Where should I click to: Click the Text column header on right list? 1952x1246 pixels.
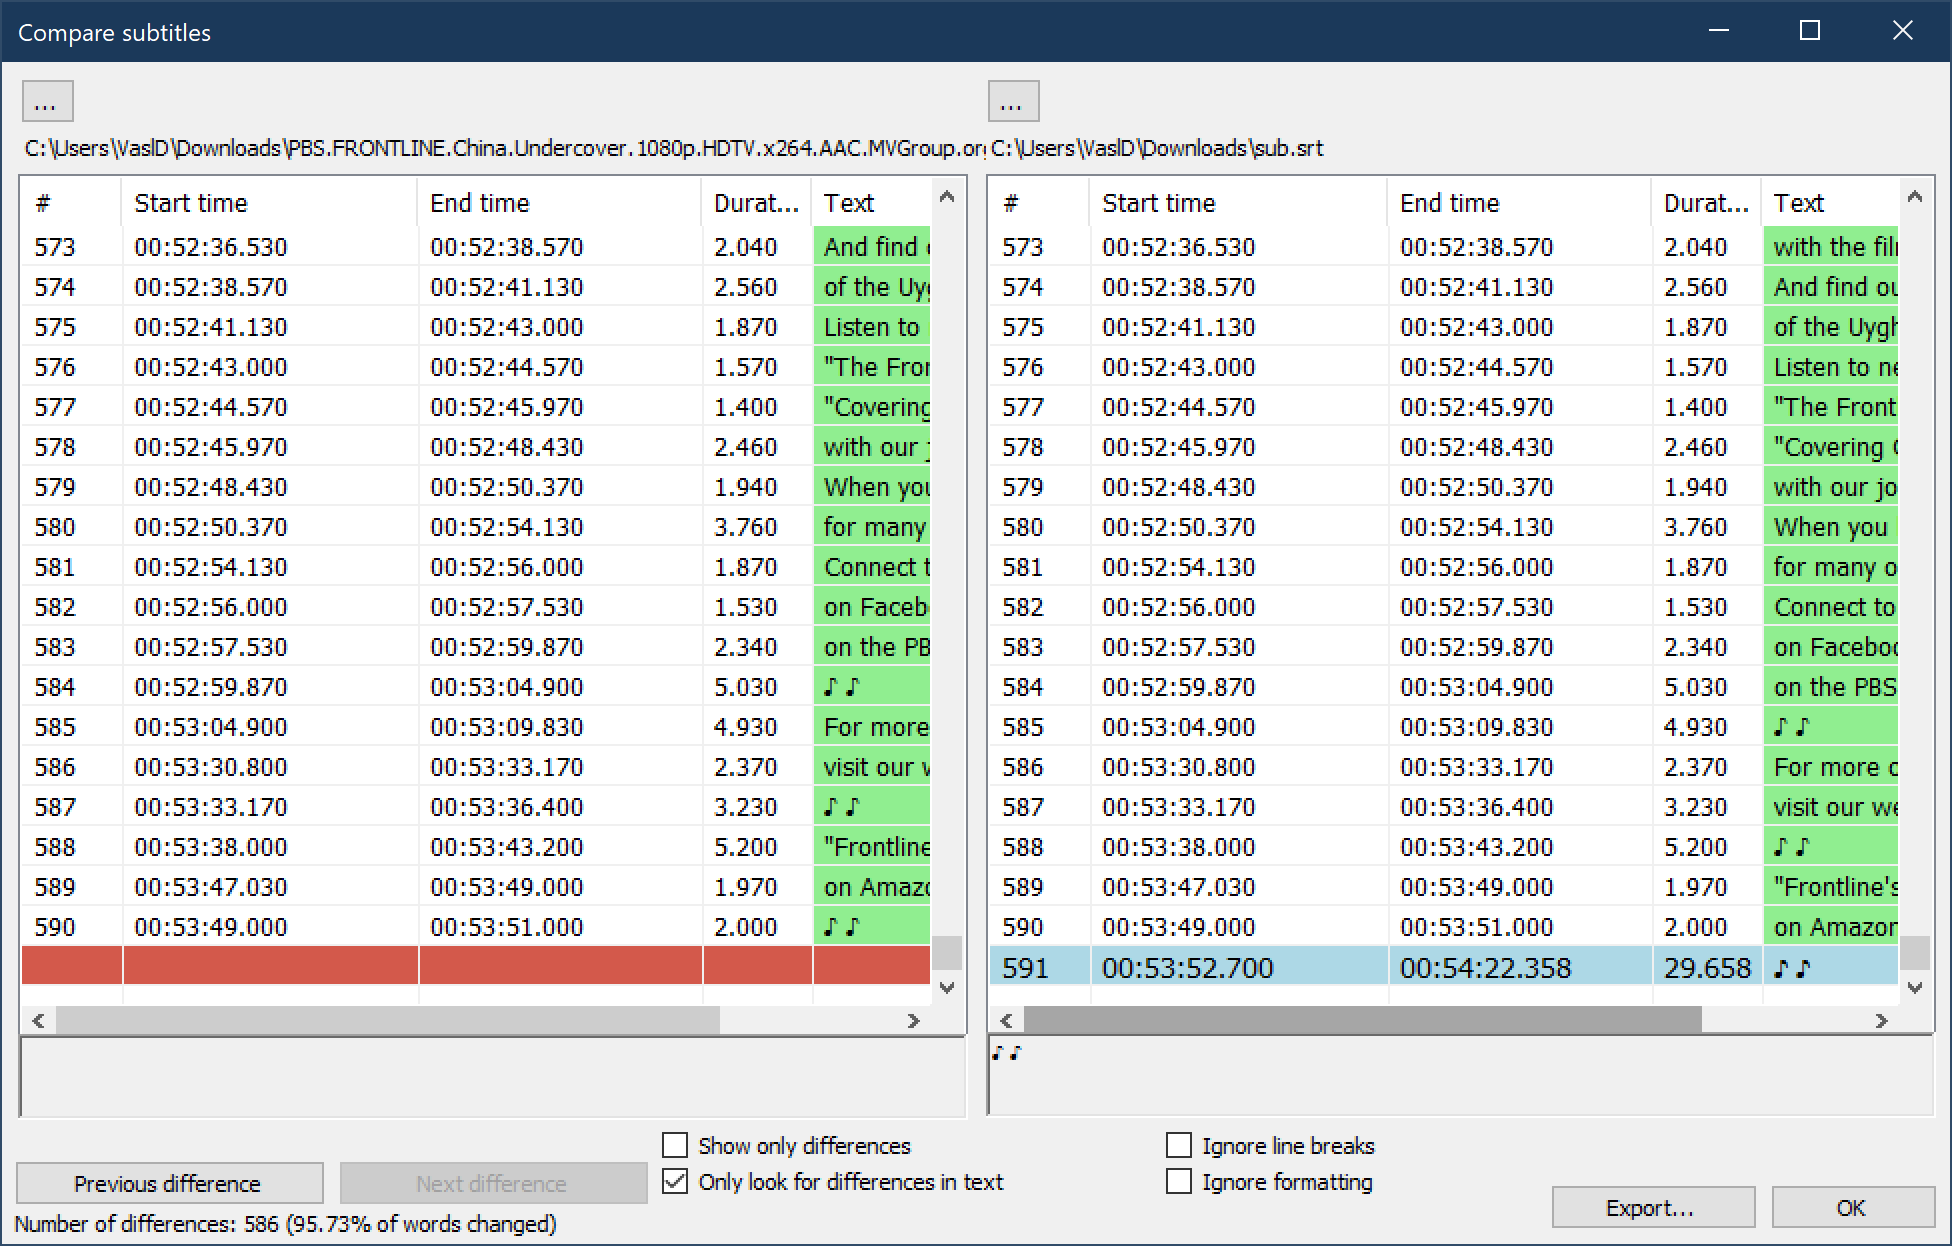pyautogui.click(x=1800, y=202)
